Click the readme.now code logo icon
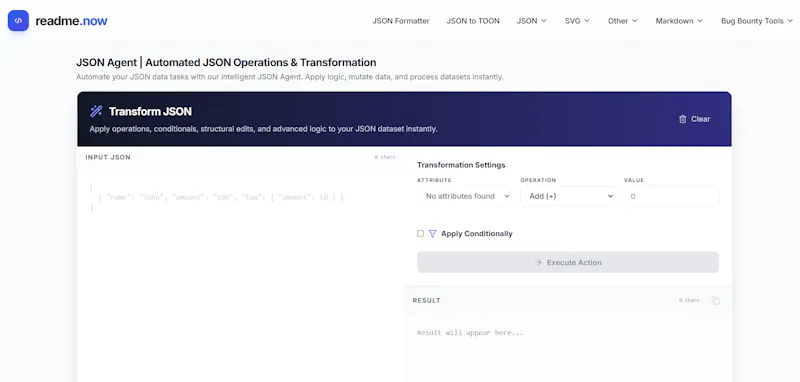The width and height of the screenshot is (800, 382). pyautogui.click(x=18, y=21)
